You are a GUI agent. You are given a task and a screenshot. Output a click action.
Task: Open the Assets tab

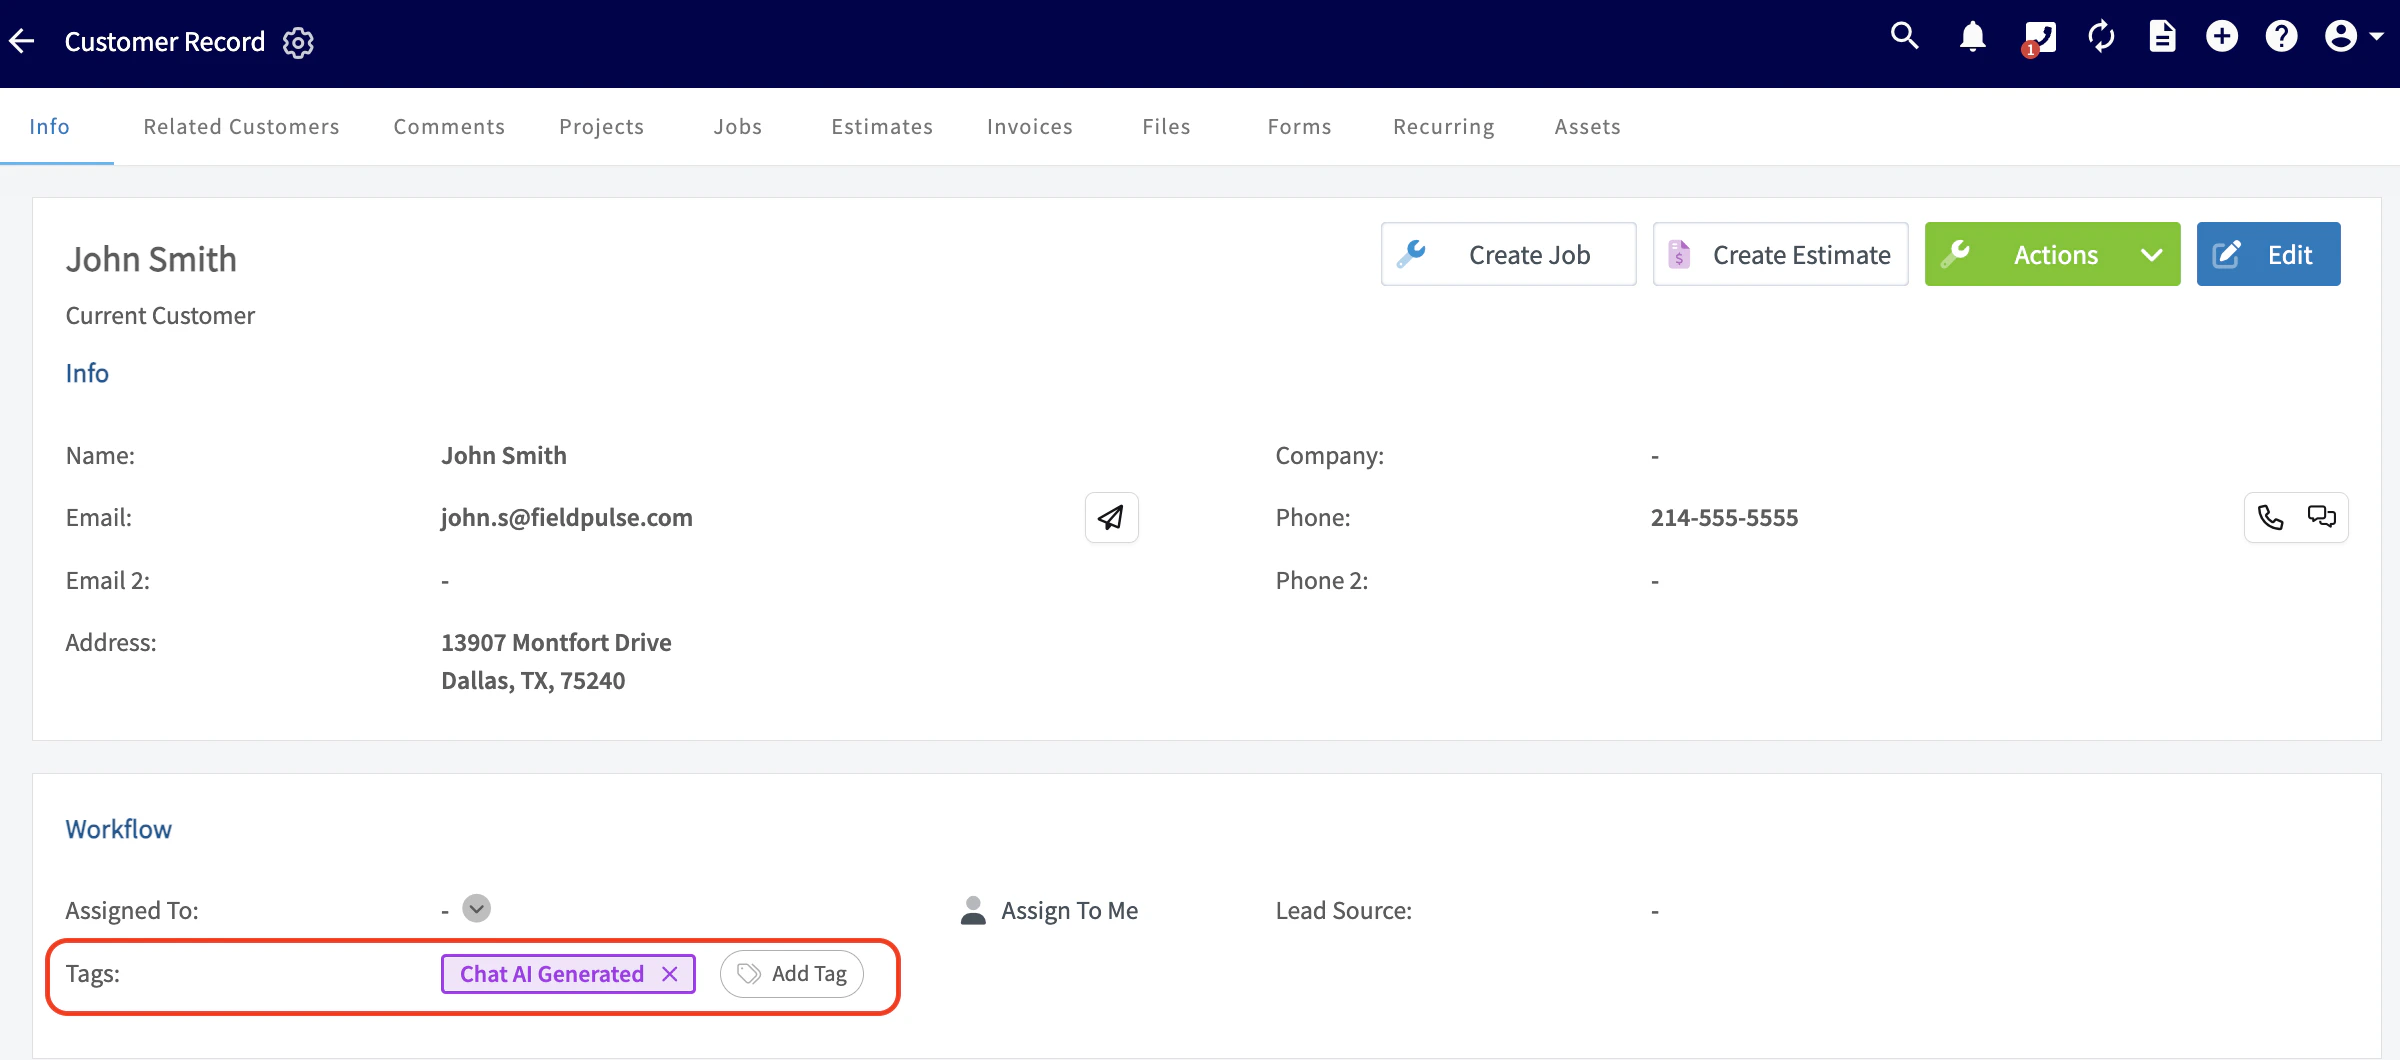1587,127
